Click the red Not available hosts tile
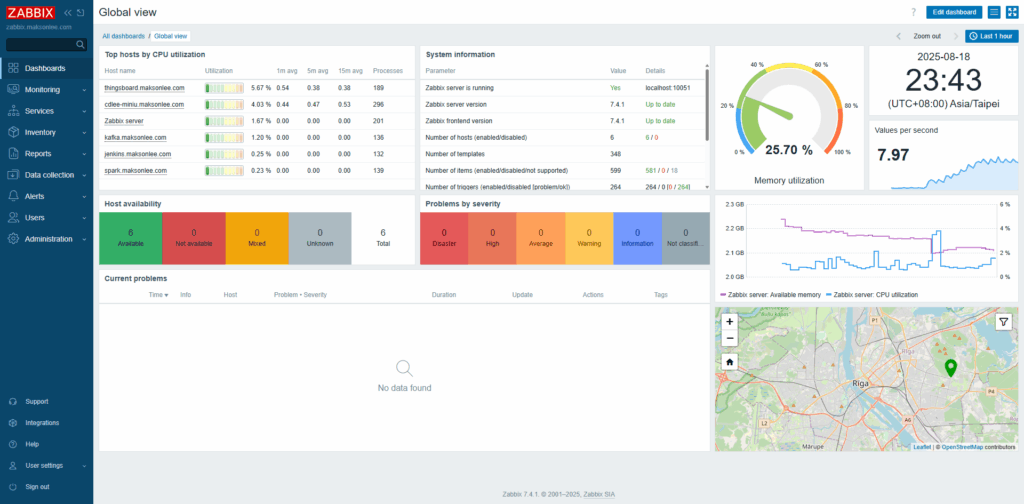 194,238
